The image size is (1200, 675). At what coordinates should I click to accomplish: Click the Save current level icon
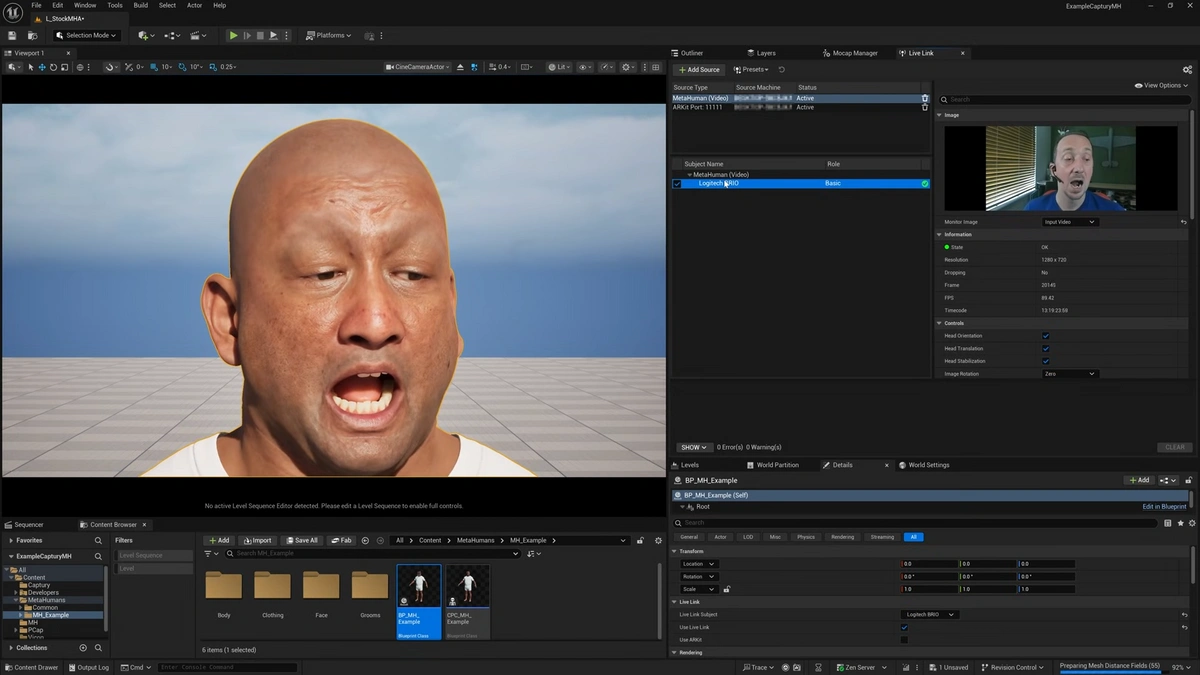click(12, 35)
